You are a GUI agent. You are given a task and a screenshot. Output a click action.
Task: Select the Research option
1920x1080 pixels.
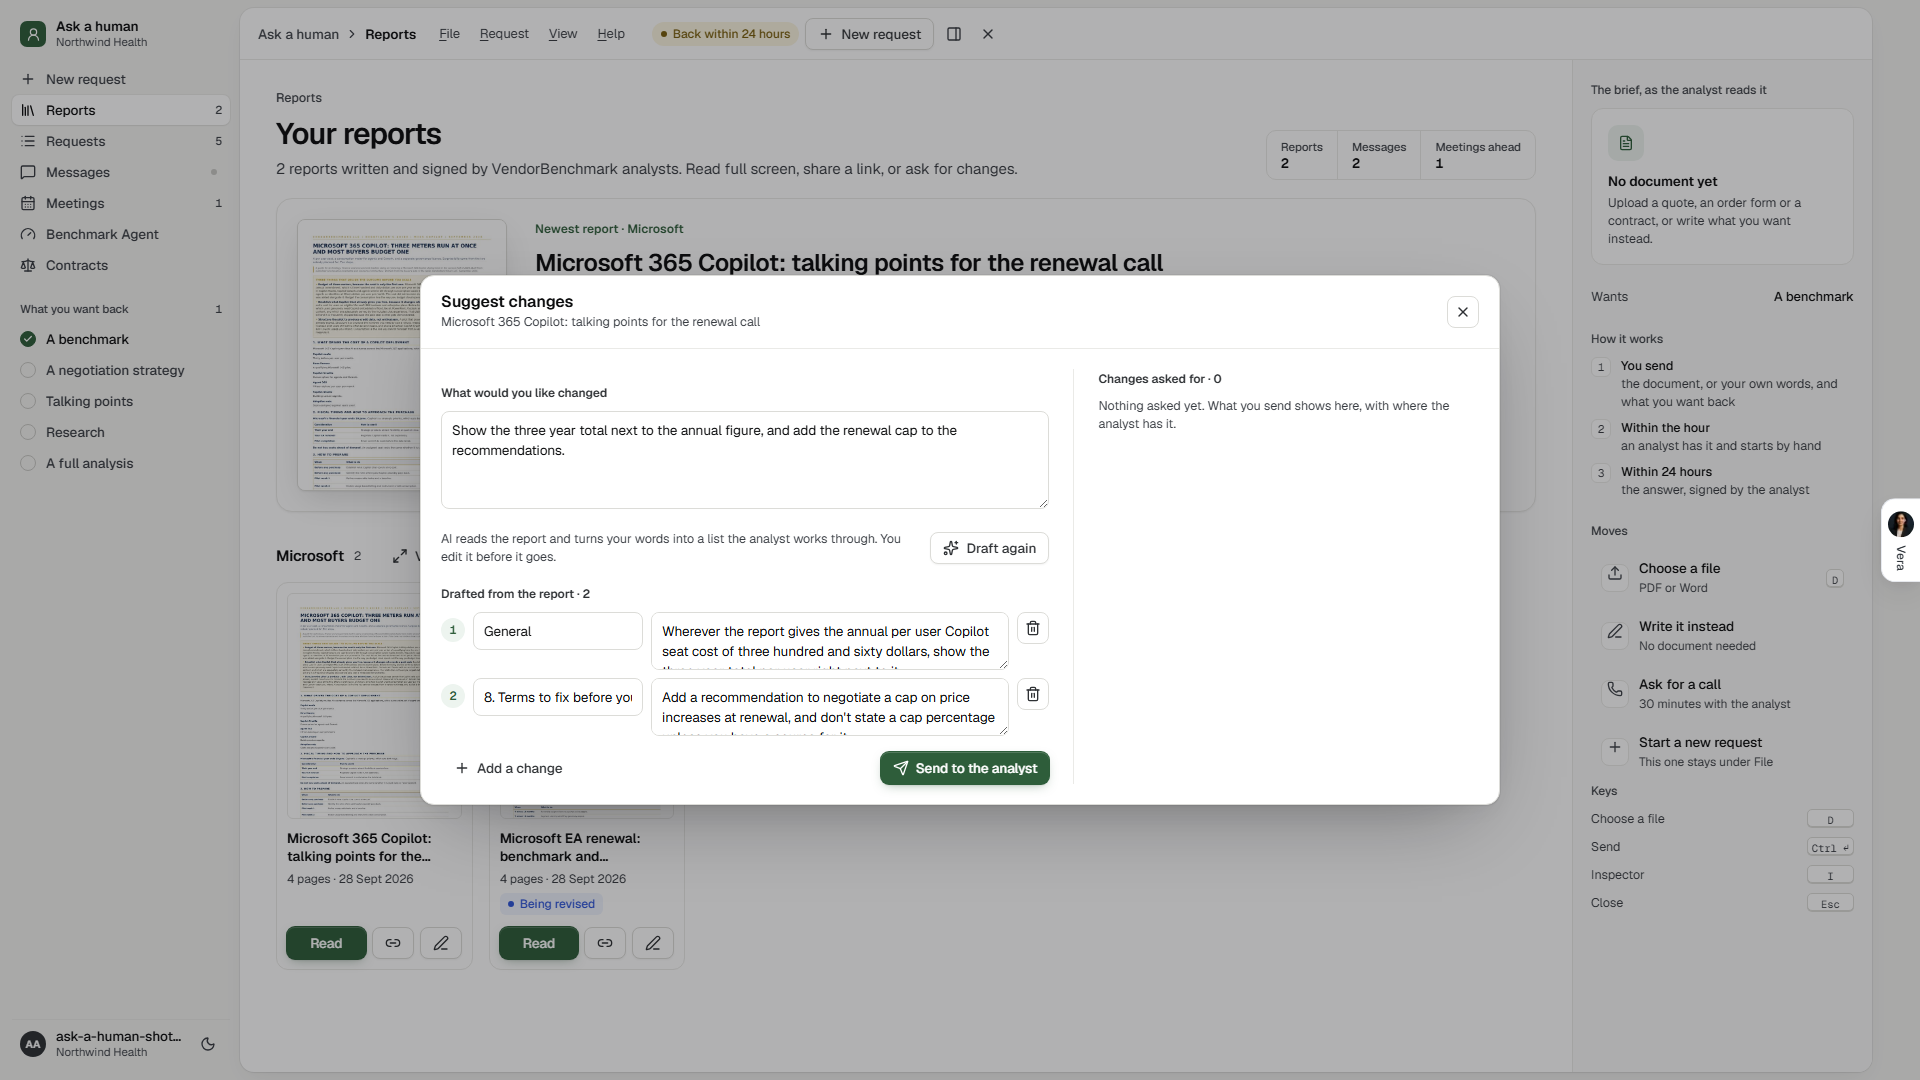[x=121, y=432]
